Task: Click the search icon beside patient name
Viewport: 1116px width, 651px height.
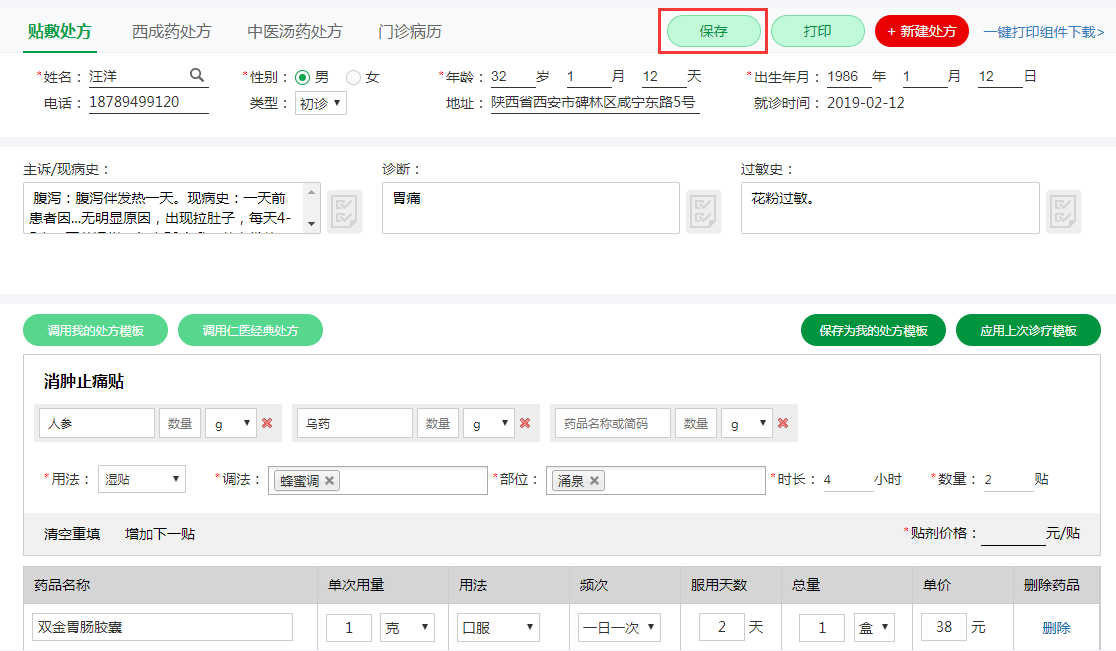Action: pyautogui.click(x=197, y=76)
